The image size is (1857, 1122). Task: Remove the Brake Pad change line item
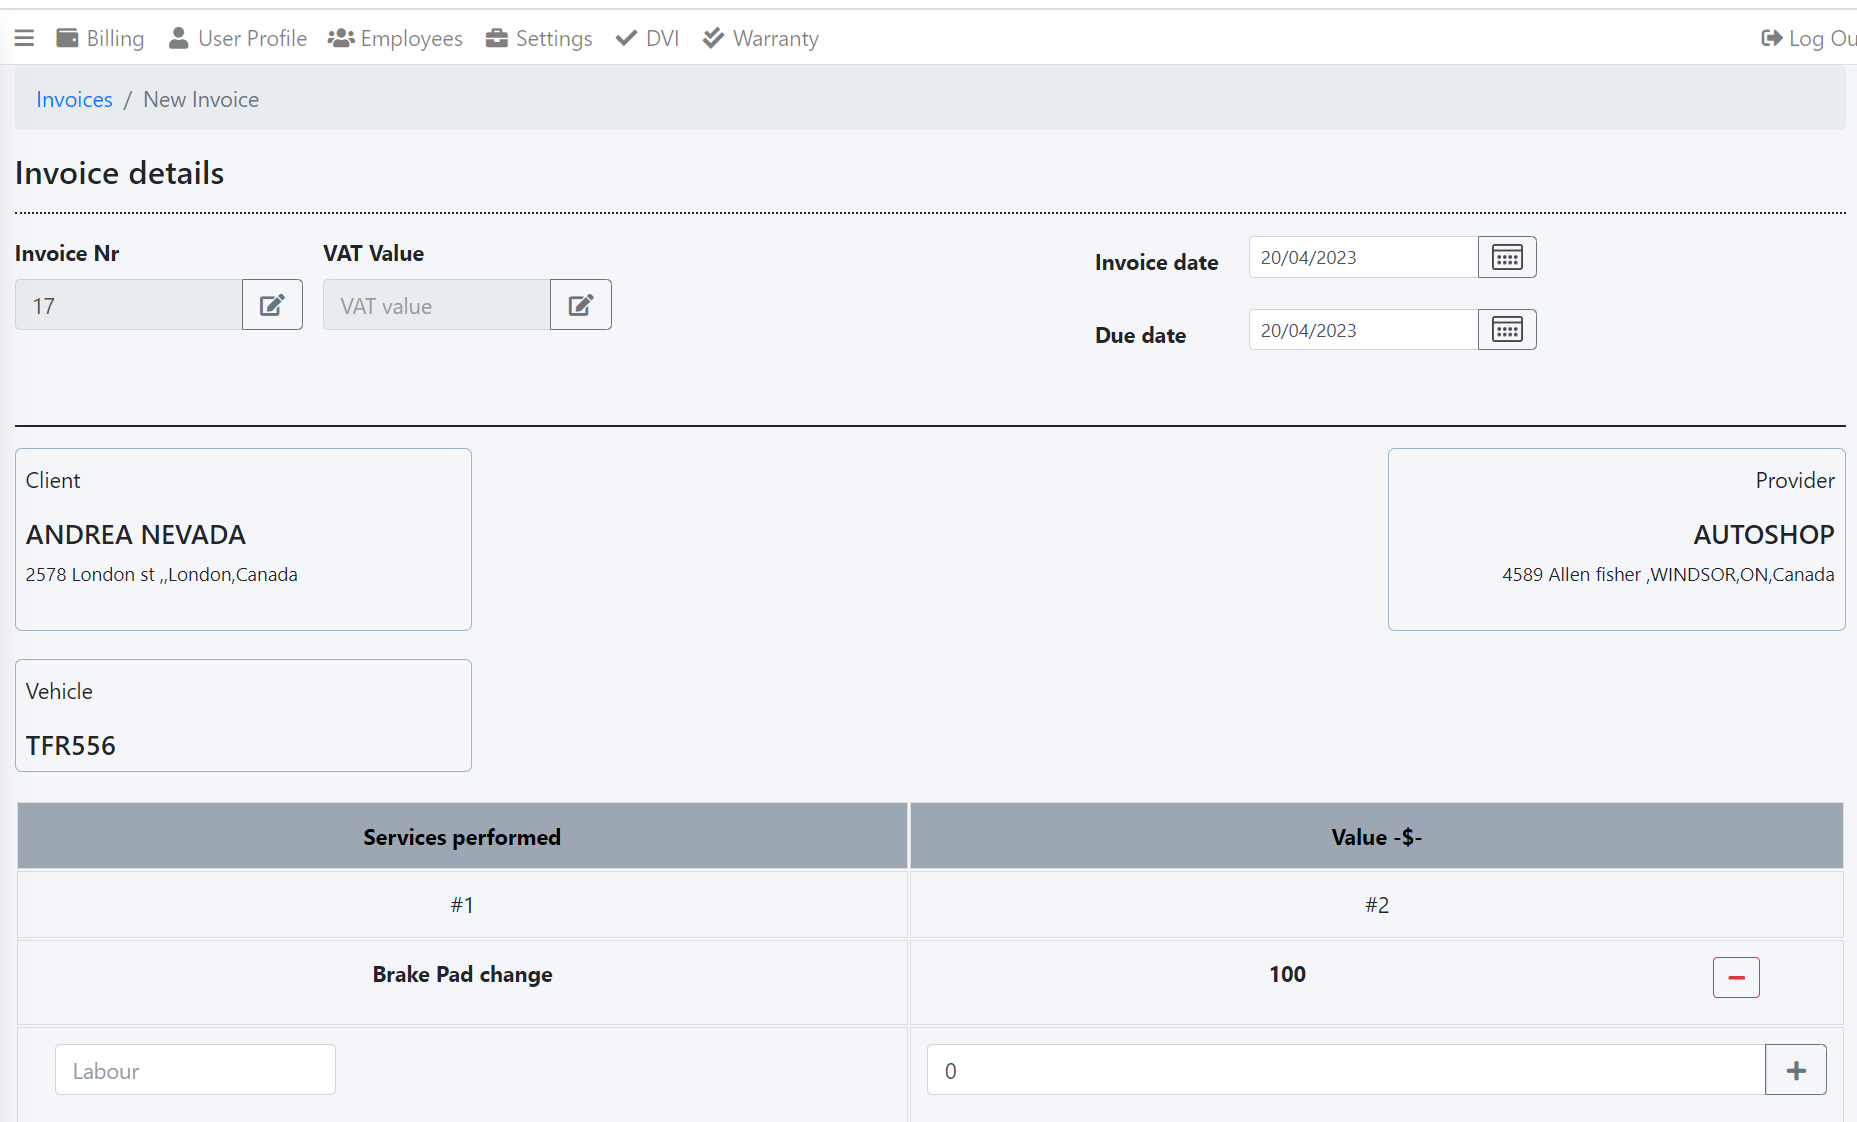tap(1735, 977)
